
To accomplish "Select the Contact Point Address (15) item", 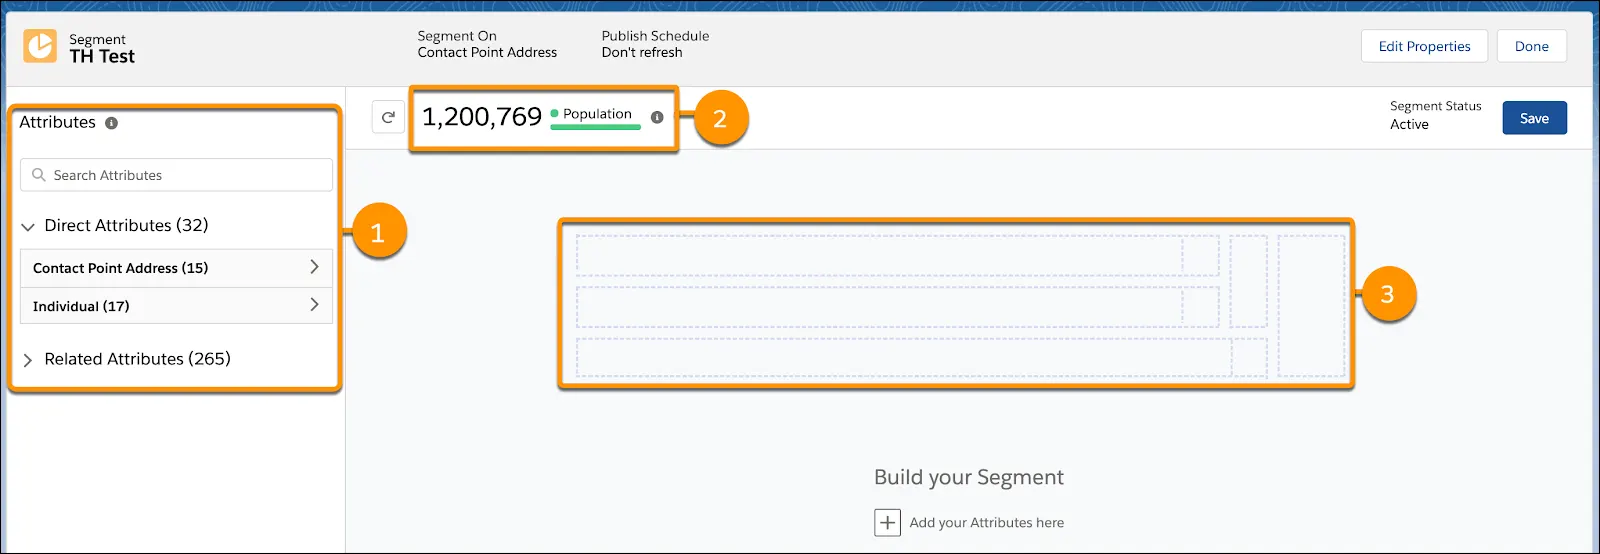I will pyautogui.click(x=176, y=268).
